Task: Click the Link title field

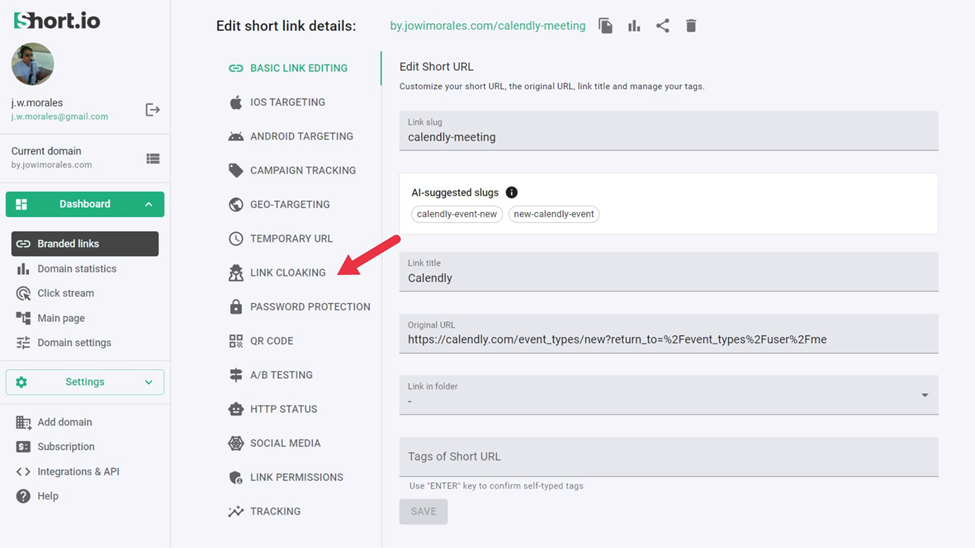Action: 668,272
